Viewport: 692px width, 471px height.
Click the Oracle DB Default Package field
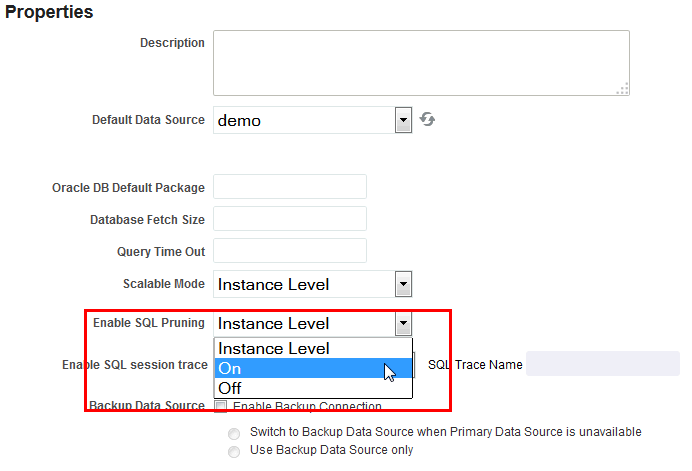tap(290, 187)
